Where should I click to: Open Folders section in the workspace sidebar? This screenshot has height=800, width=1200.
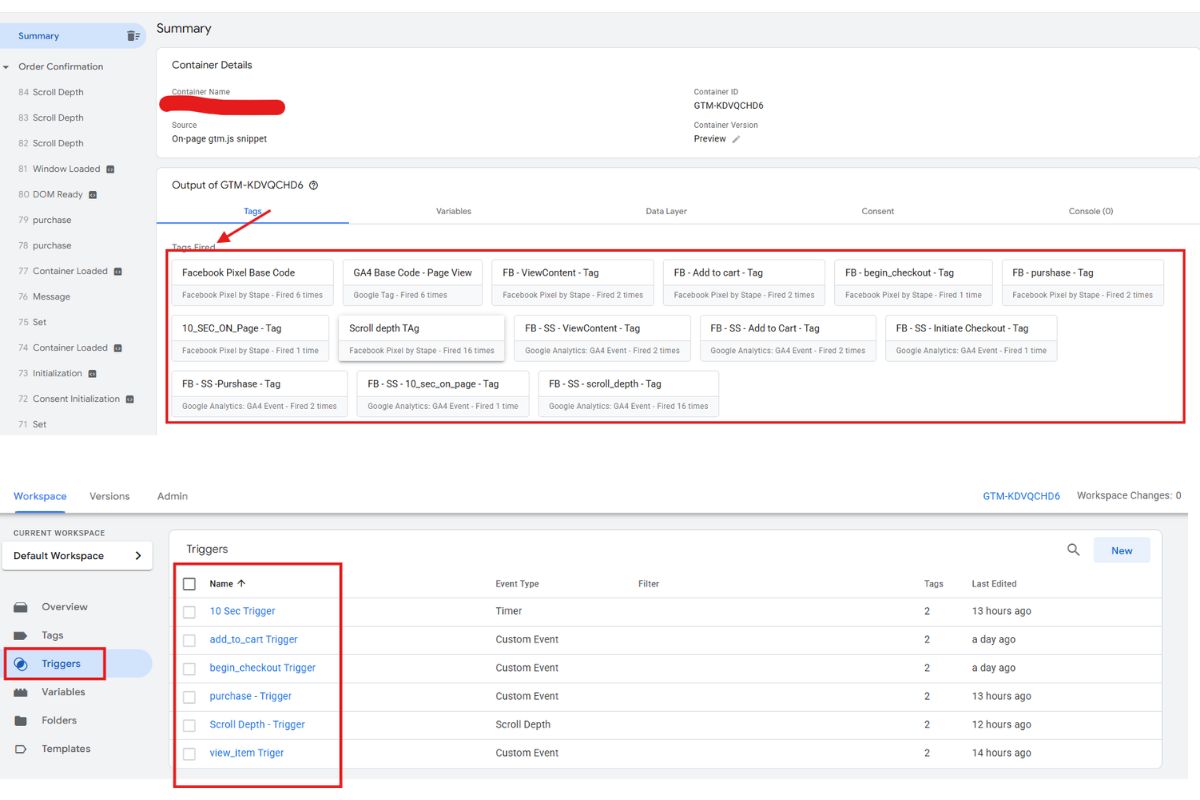pos(59,720)
